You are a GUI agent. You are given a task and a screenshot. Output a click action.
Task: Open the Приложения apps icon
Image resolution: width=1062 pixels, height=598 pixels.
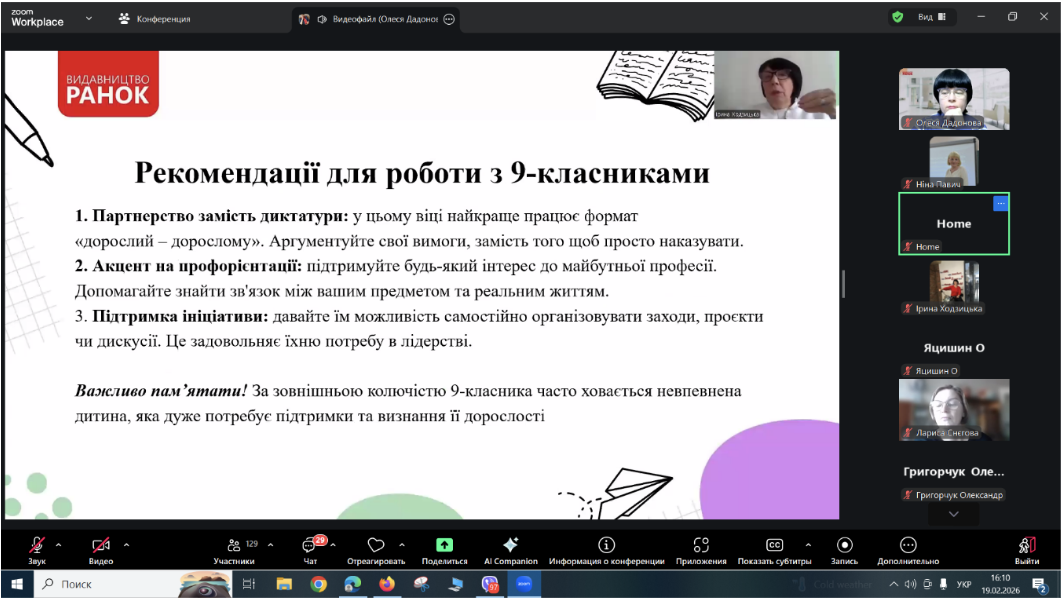[701, 544]
